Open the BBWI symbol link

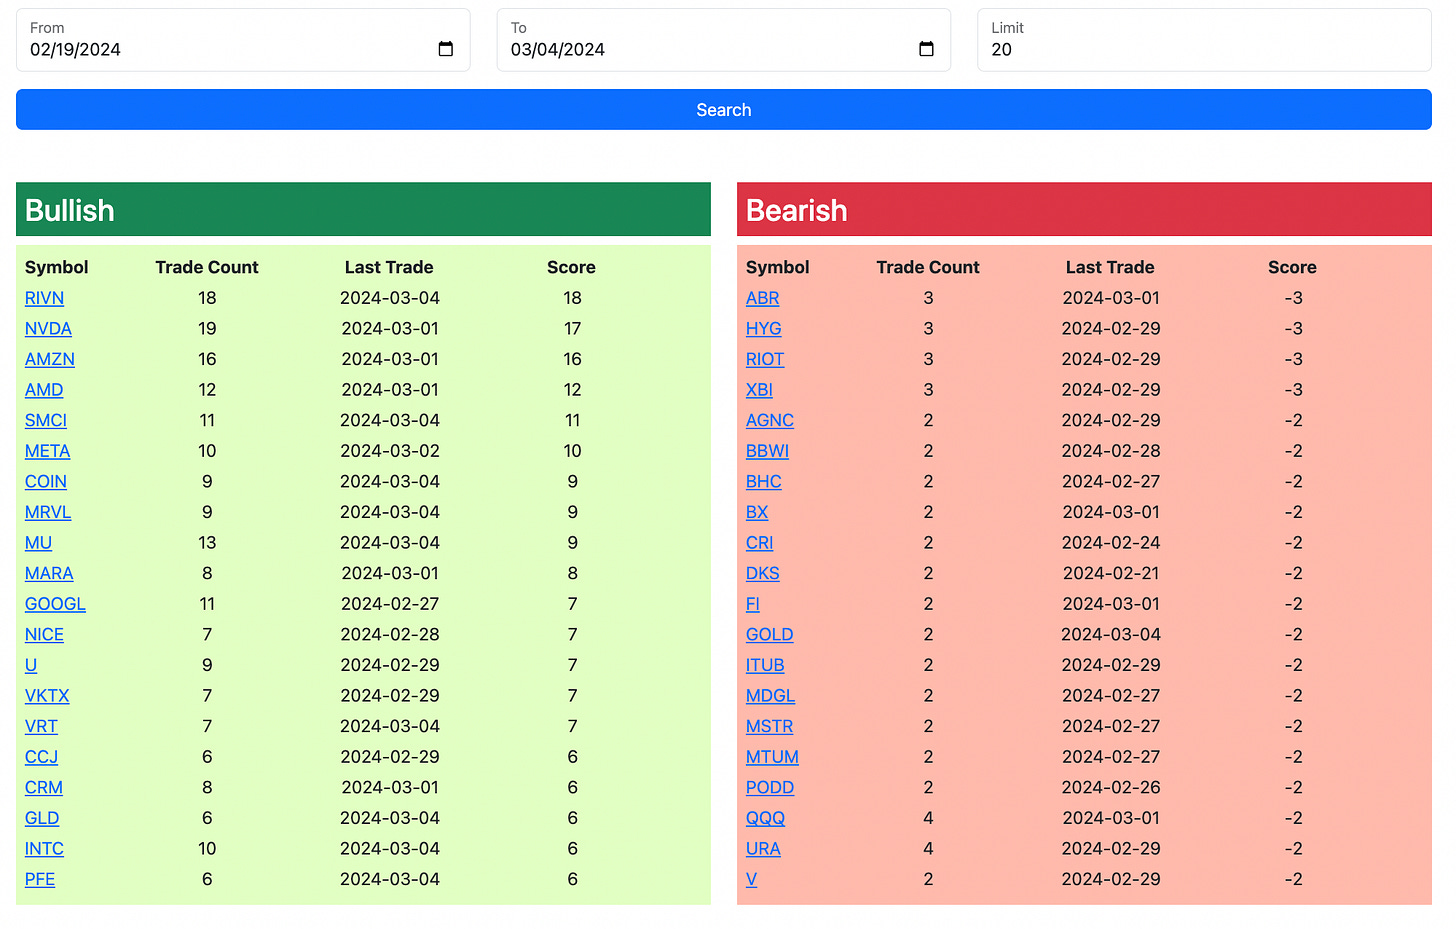coord(767,451)
